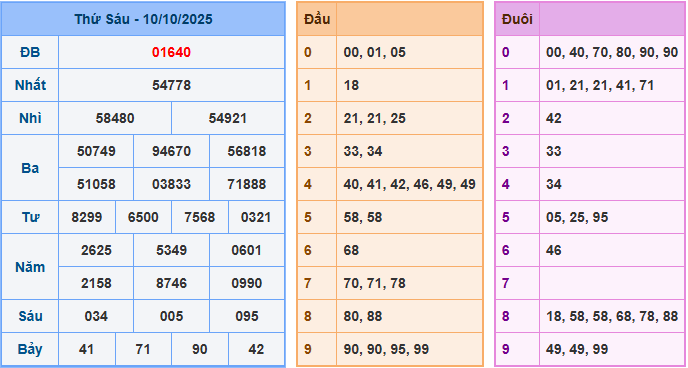Image resolution: width=688 pixels, height=368 pixels.
Task: Click the Đuôi column header
Action: point(517,19)
